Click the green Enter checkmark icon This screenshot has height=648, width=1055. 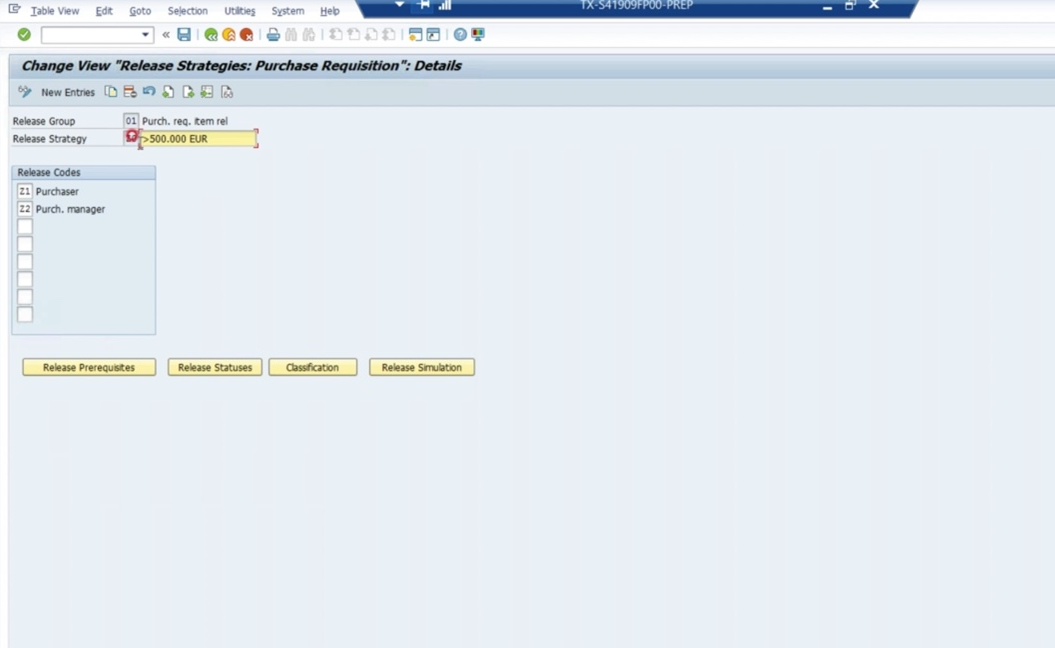coord(24,34)
